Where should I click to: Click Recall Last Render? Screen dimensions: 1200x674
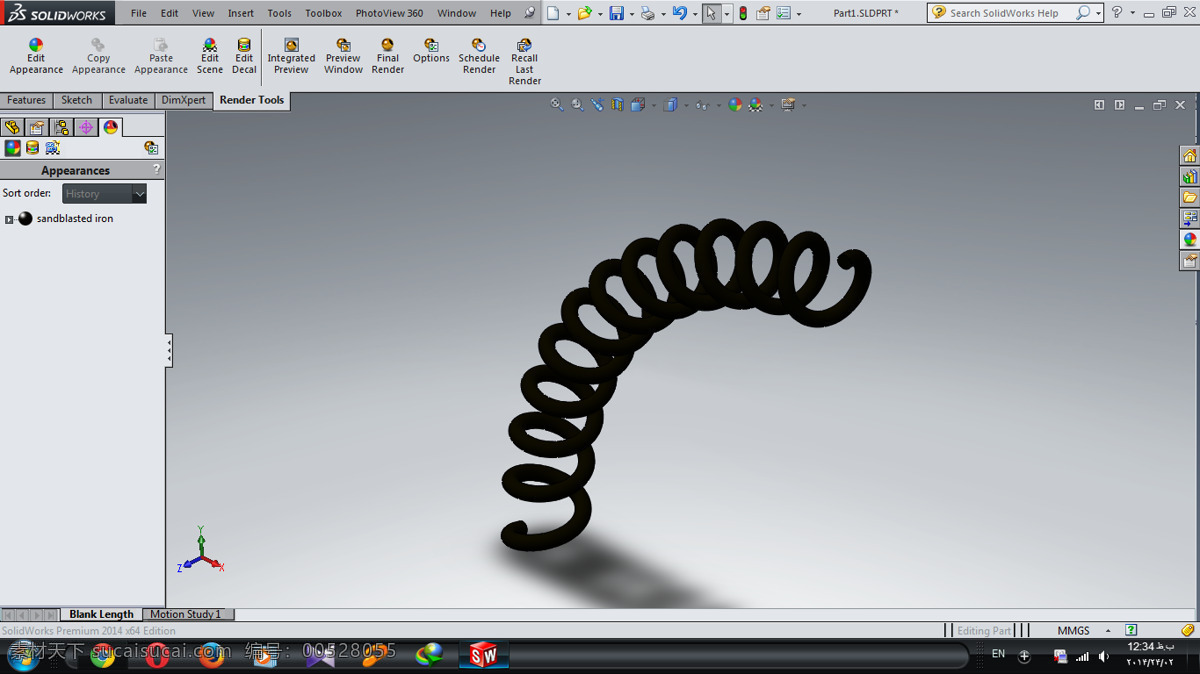click(525, 62)
